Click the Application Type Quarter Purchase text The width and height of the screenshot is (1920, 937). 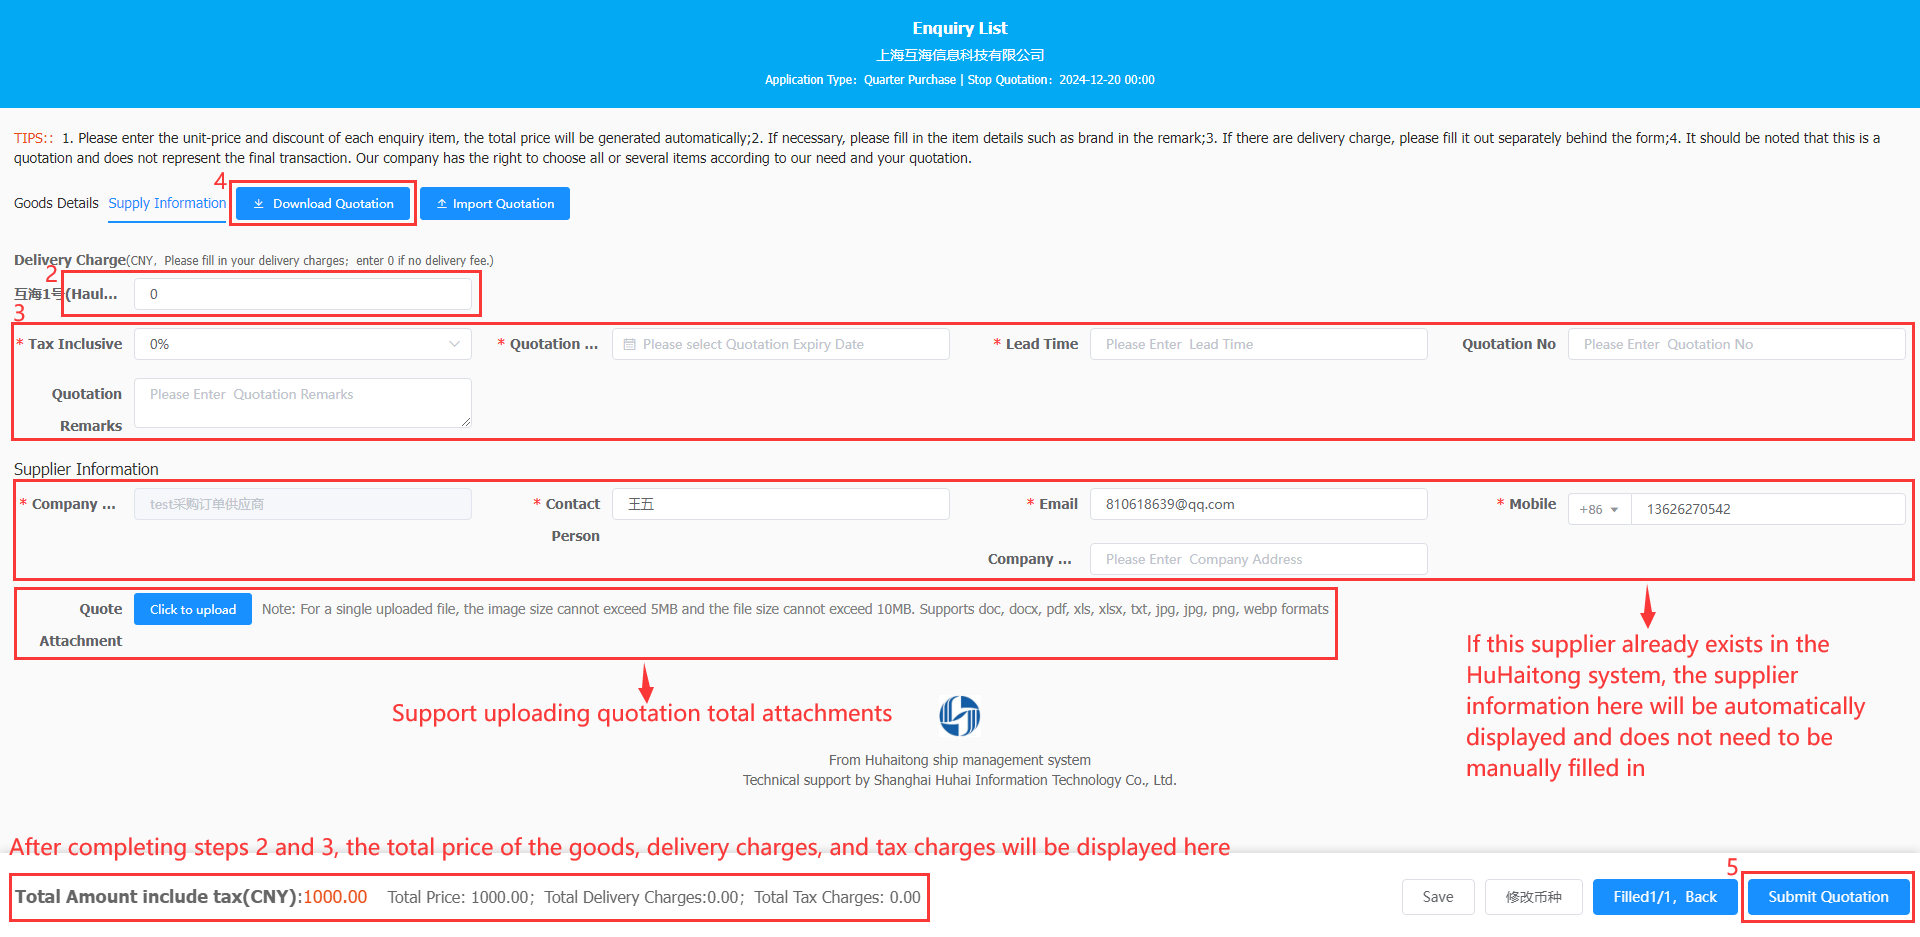pyautogui.click(x=860, y=80)
